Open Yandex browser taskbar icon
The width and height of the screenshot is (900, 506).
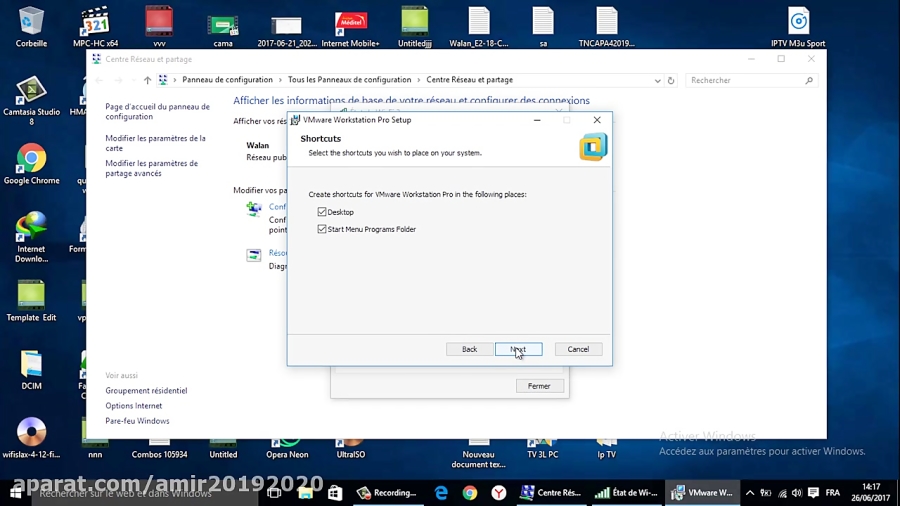coord(498,492)
